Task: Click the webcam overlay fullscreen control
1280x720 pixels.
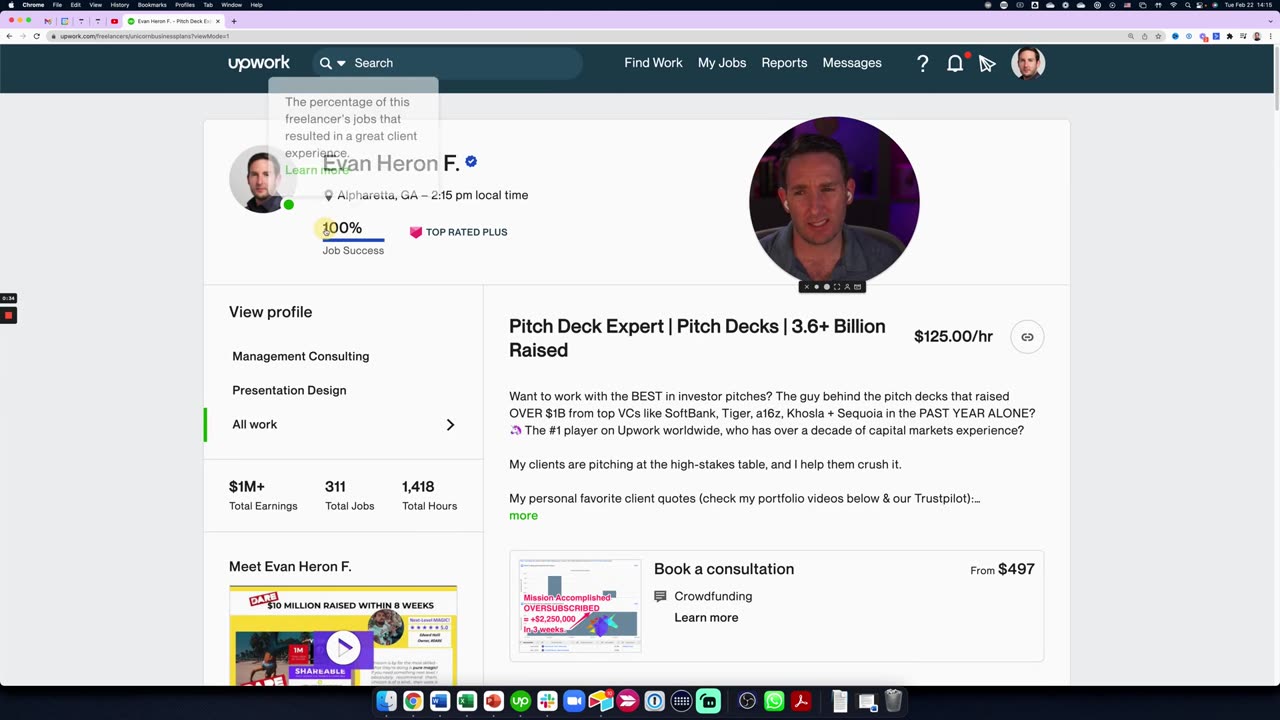Action: tap(837, 287)
